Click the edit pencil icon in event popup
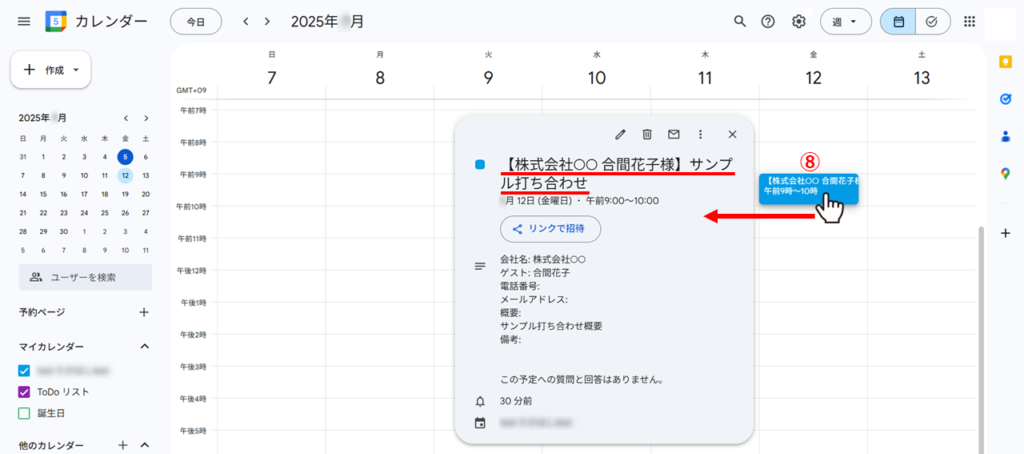Image resolution: width=1024 pixels, height=454 pixels. point(620,134)
